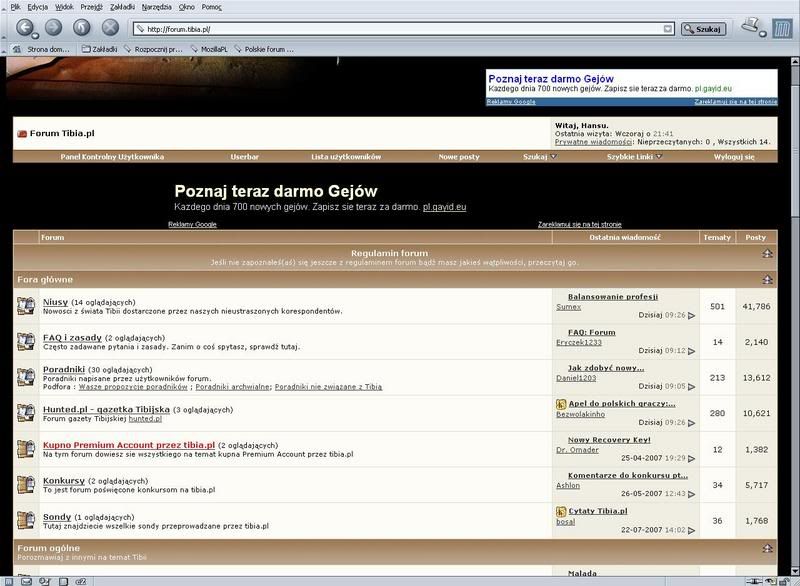Screen dimensions: 800x586
Task: Open the Back button history dropdown arrow
Action: coord(35,36)
